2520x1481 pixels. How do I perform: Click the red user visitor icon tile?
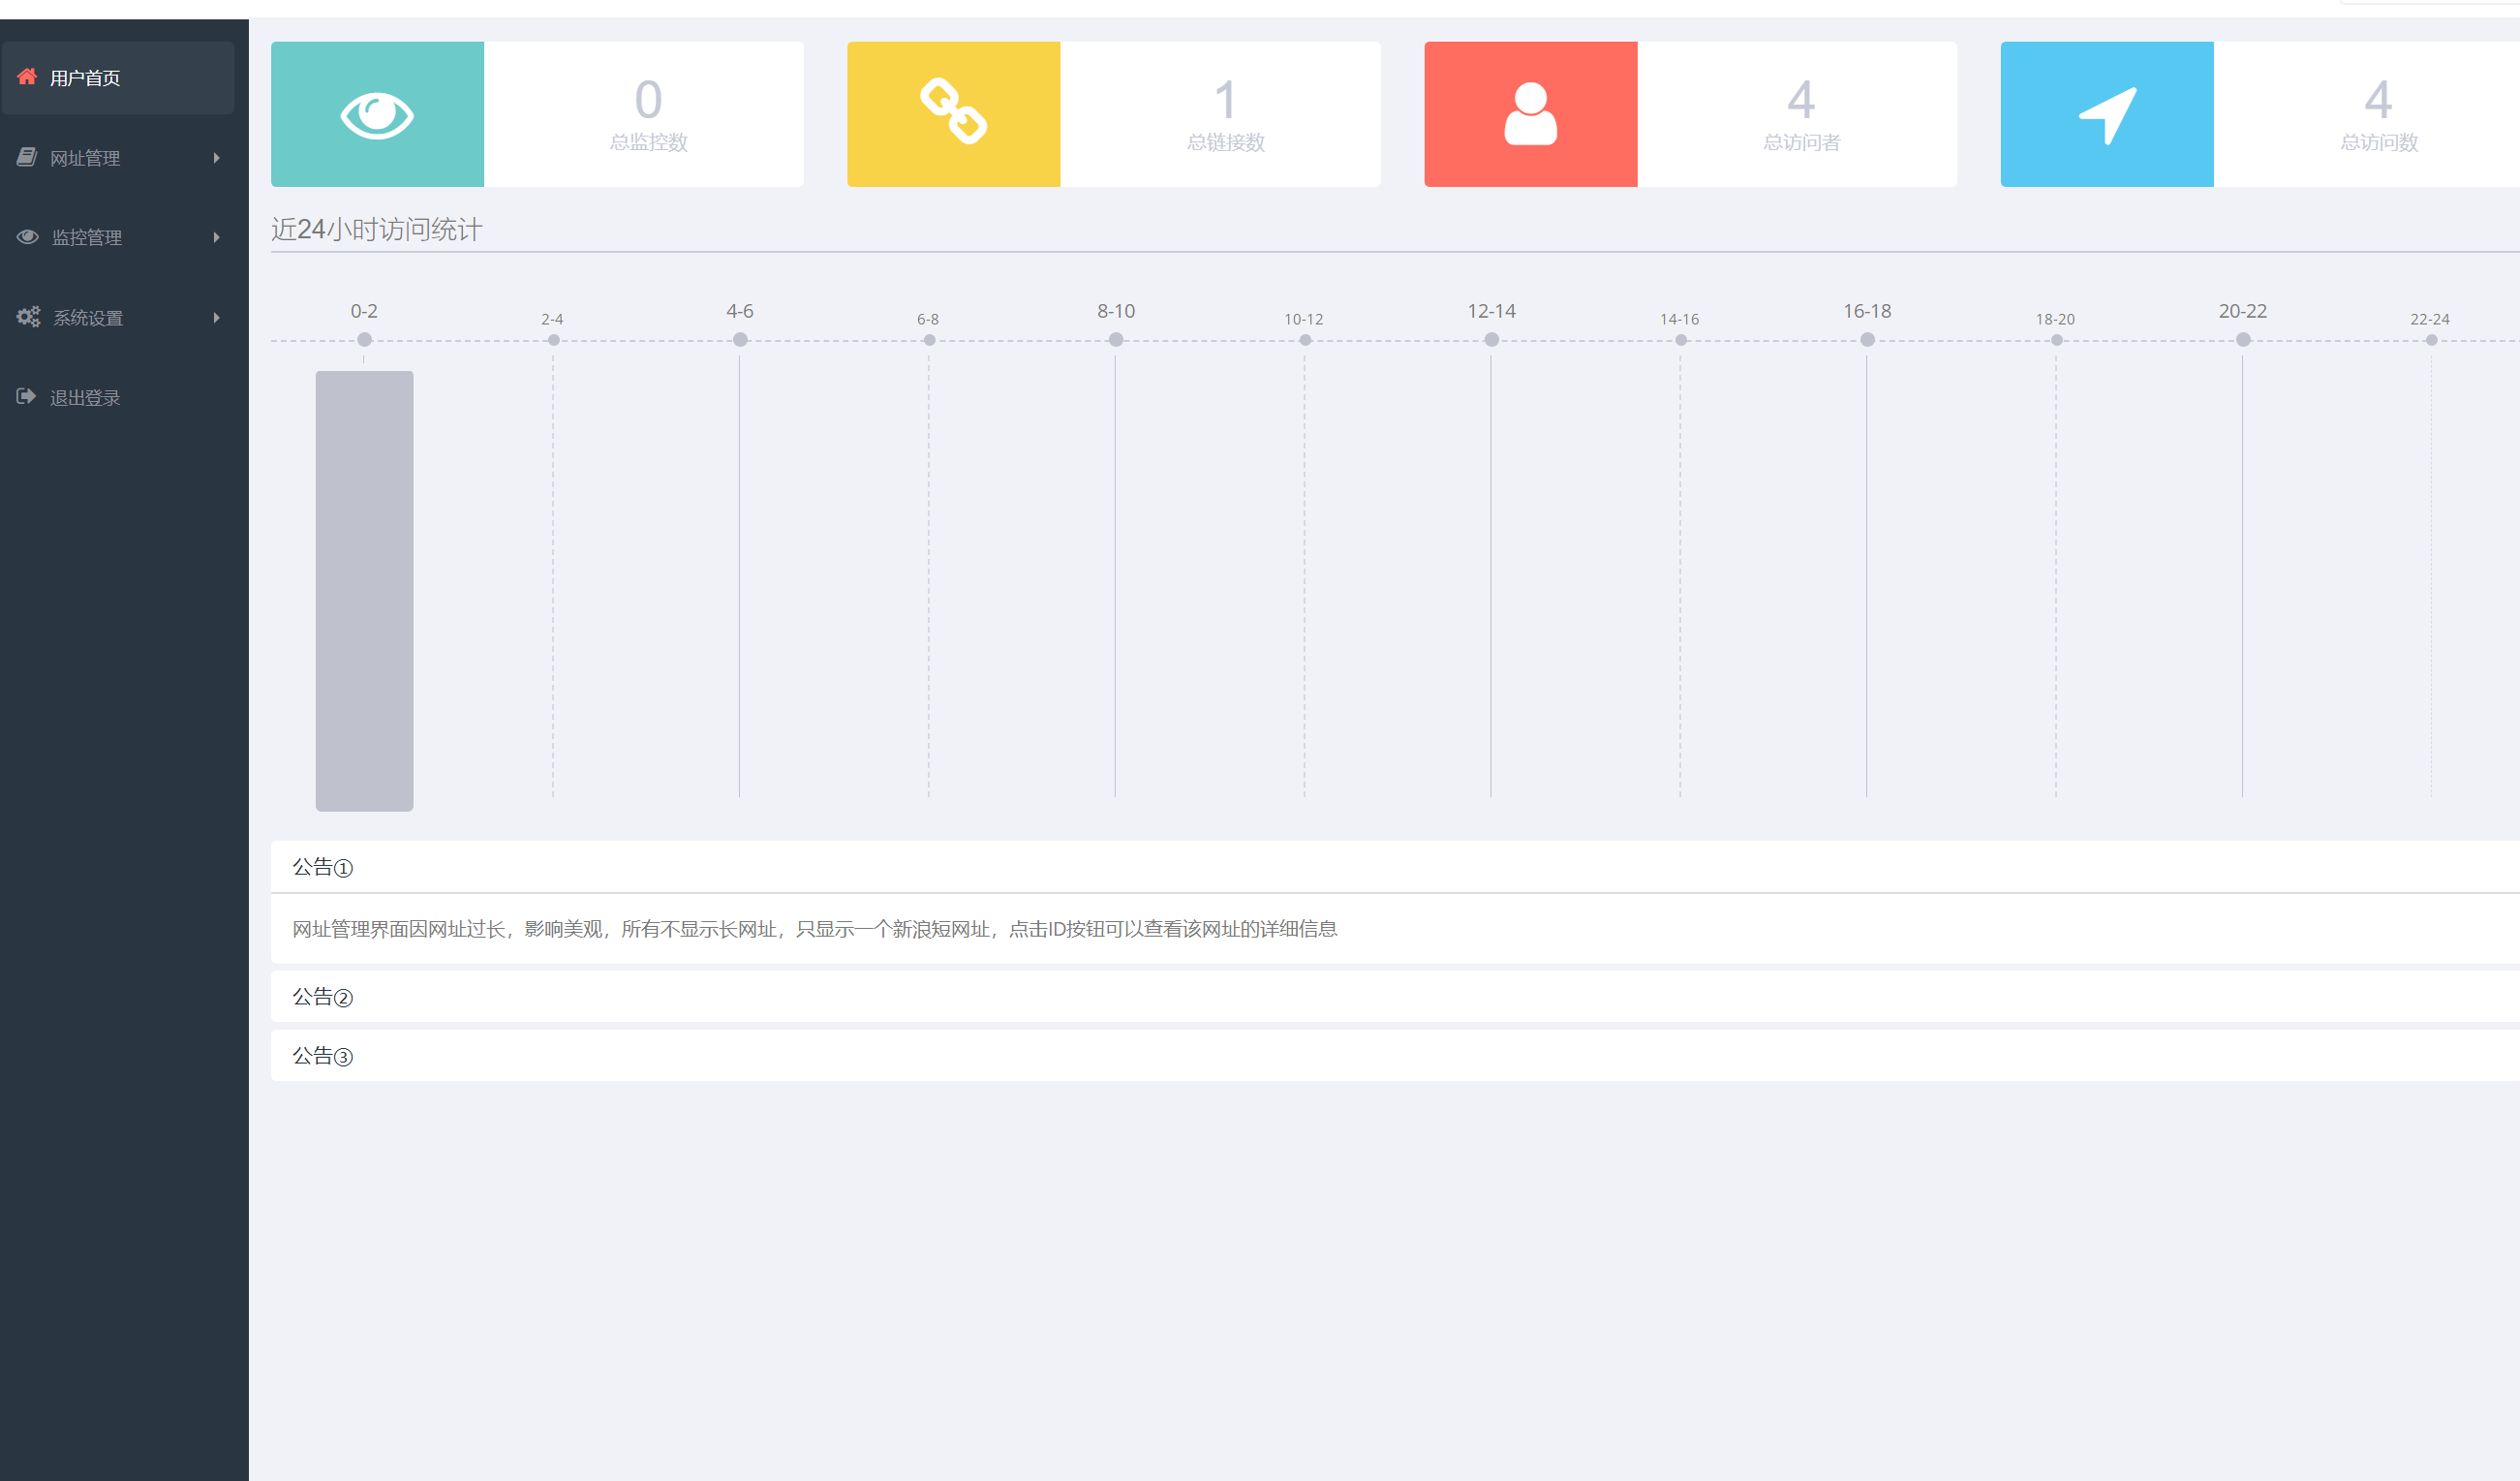pyautogui.click(x=1530, y=114)
